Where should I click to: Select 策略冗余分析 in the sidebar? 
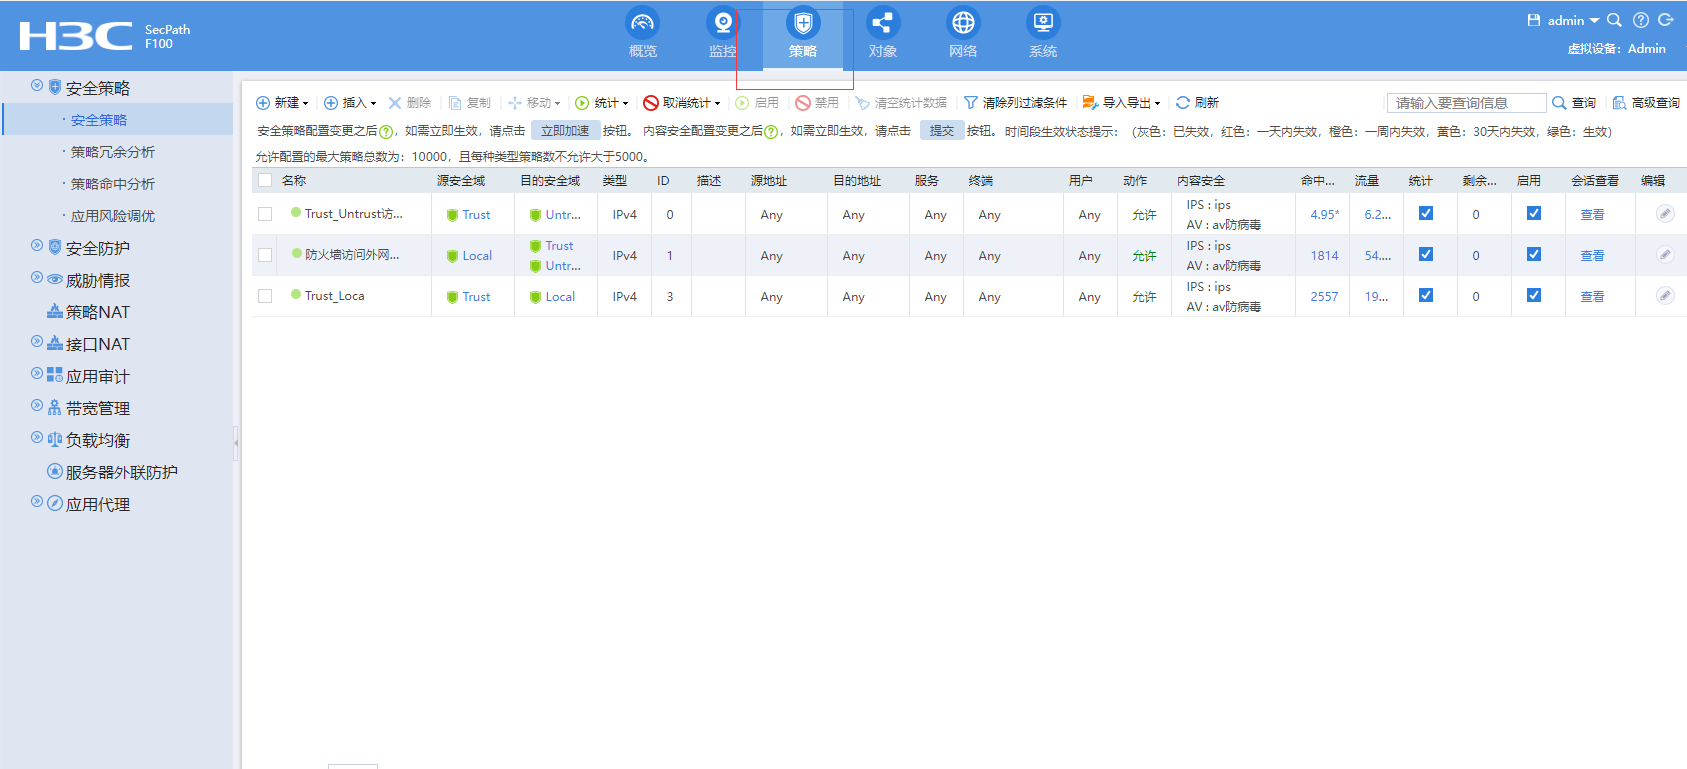pyautogui.click(x=112, y=152)
